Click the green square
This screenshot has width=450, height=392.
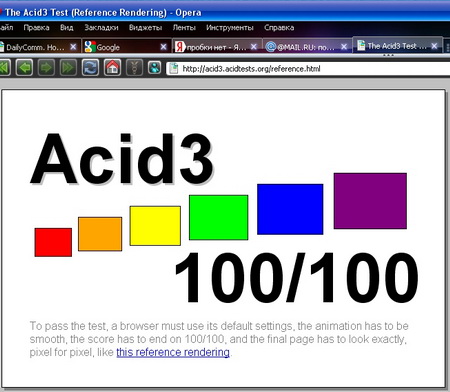(x=219, y=217)
